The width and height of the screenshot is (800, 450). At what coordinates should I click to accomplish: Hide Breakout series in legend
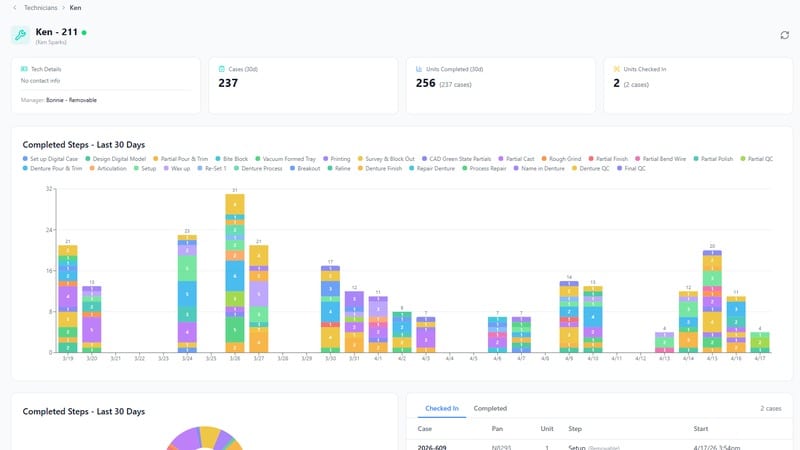[305, 168]
